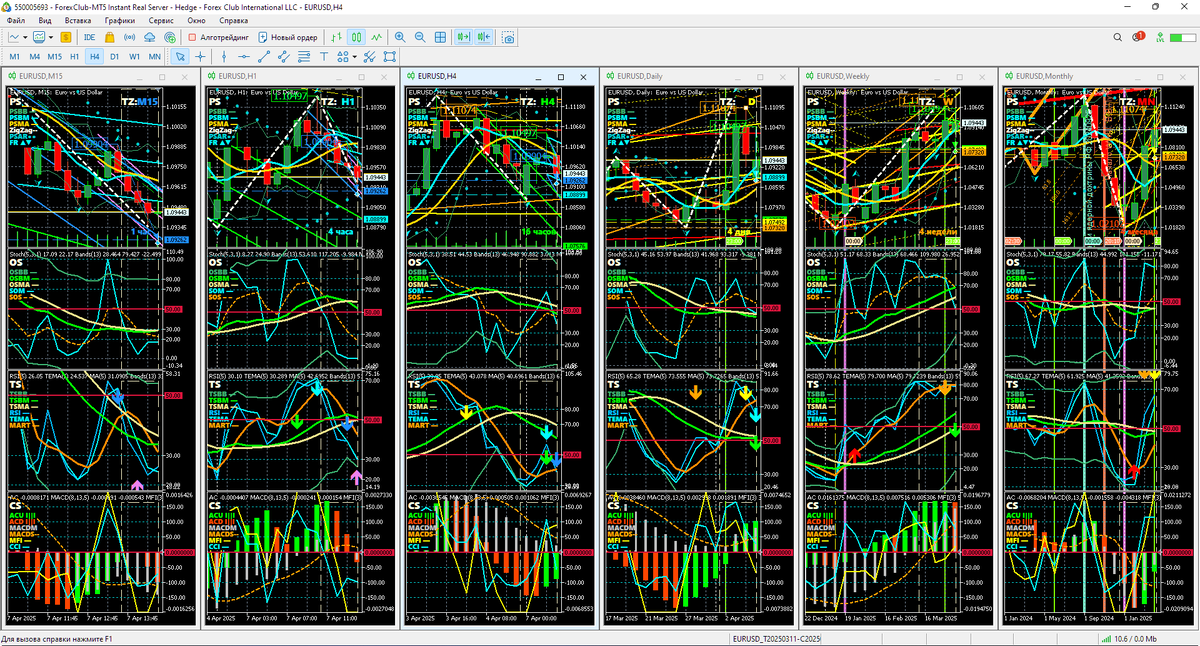Select the text label tool
The width and height of the screenshot is (1200, 646).
[x=324, y=56]
